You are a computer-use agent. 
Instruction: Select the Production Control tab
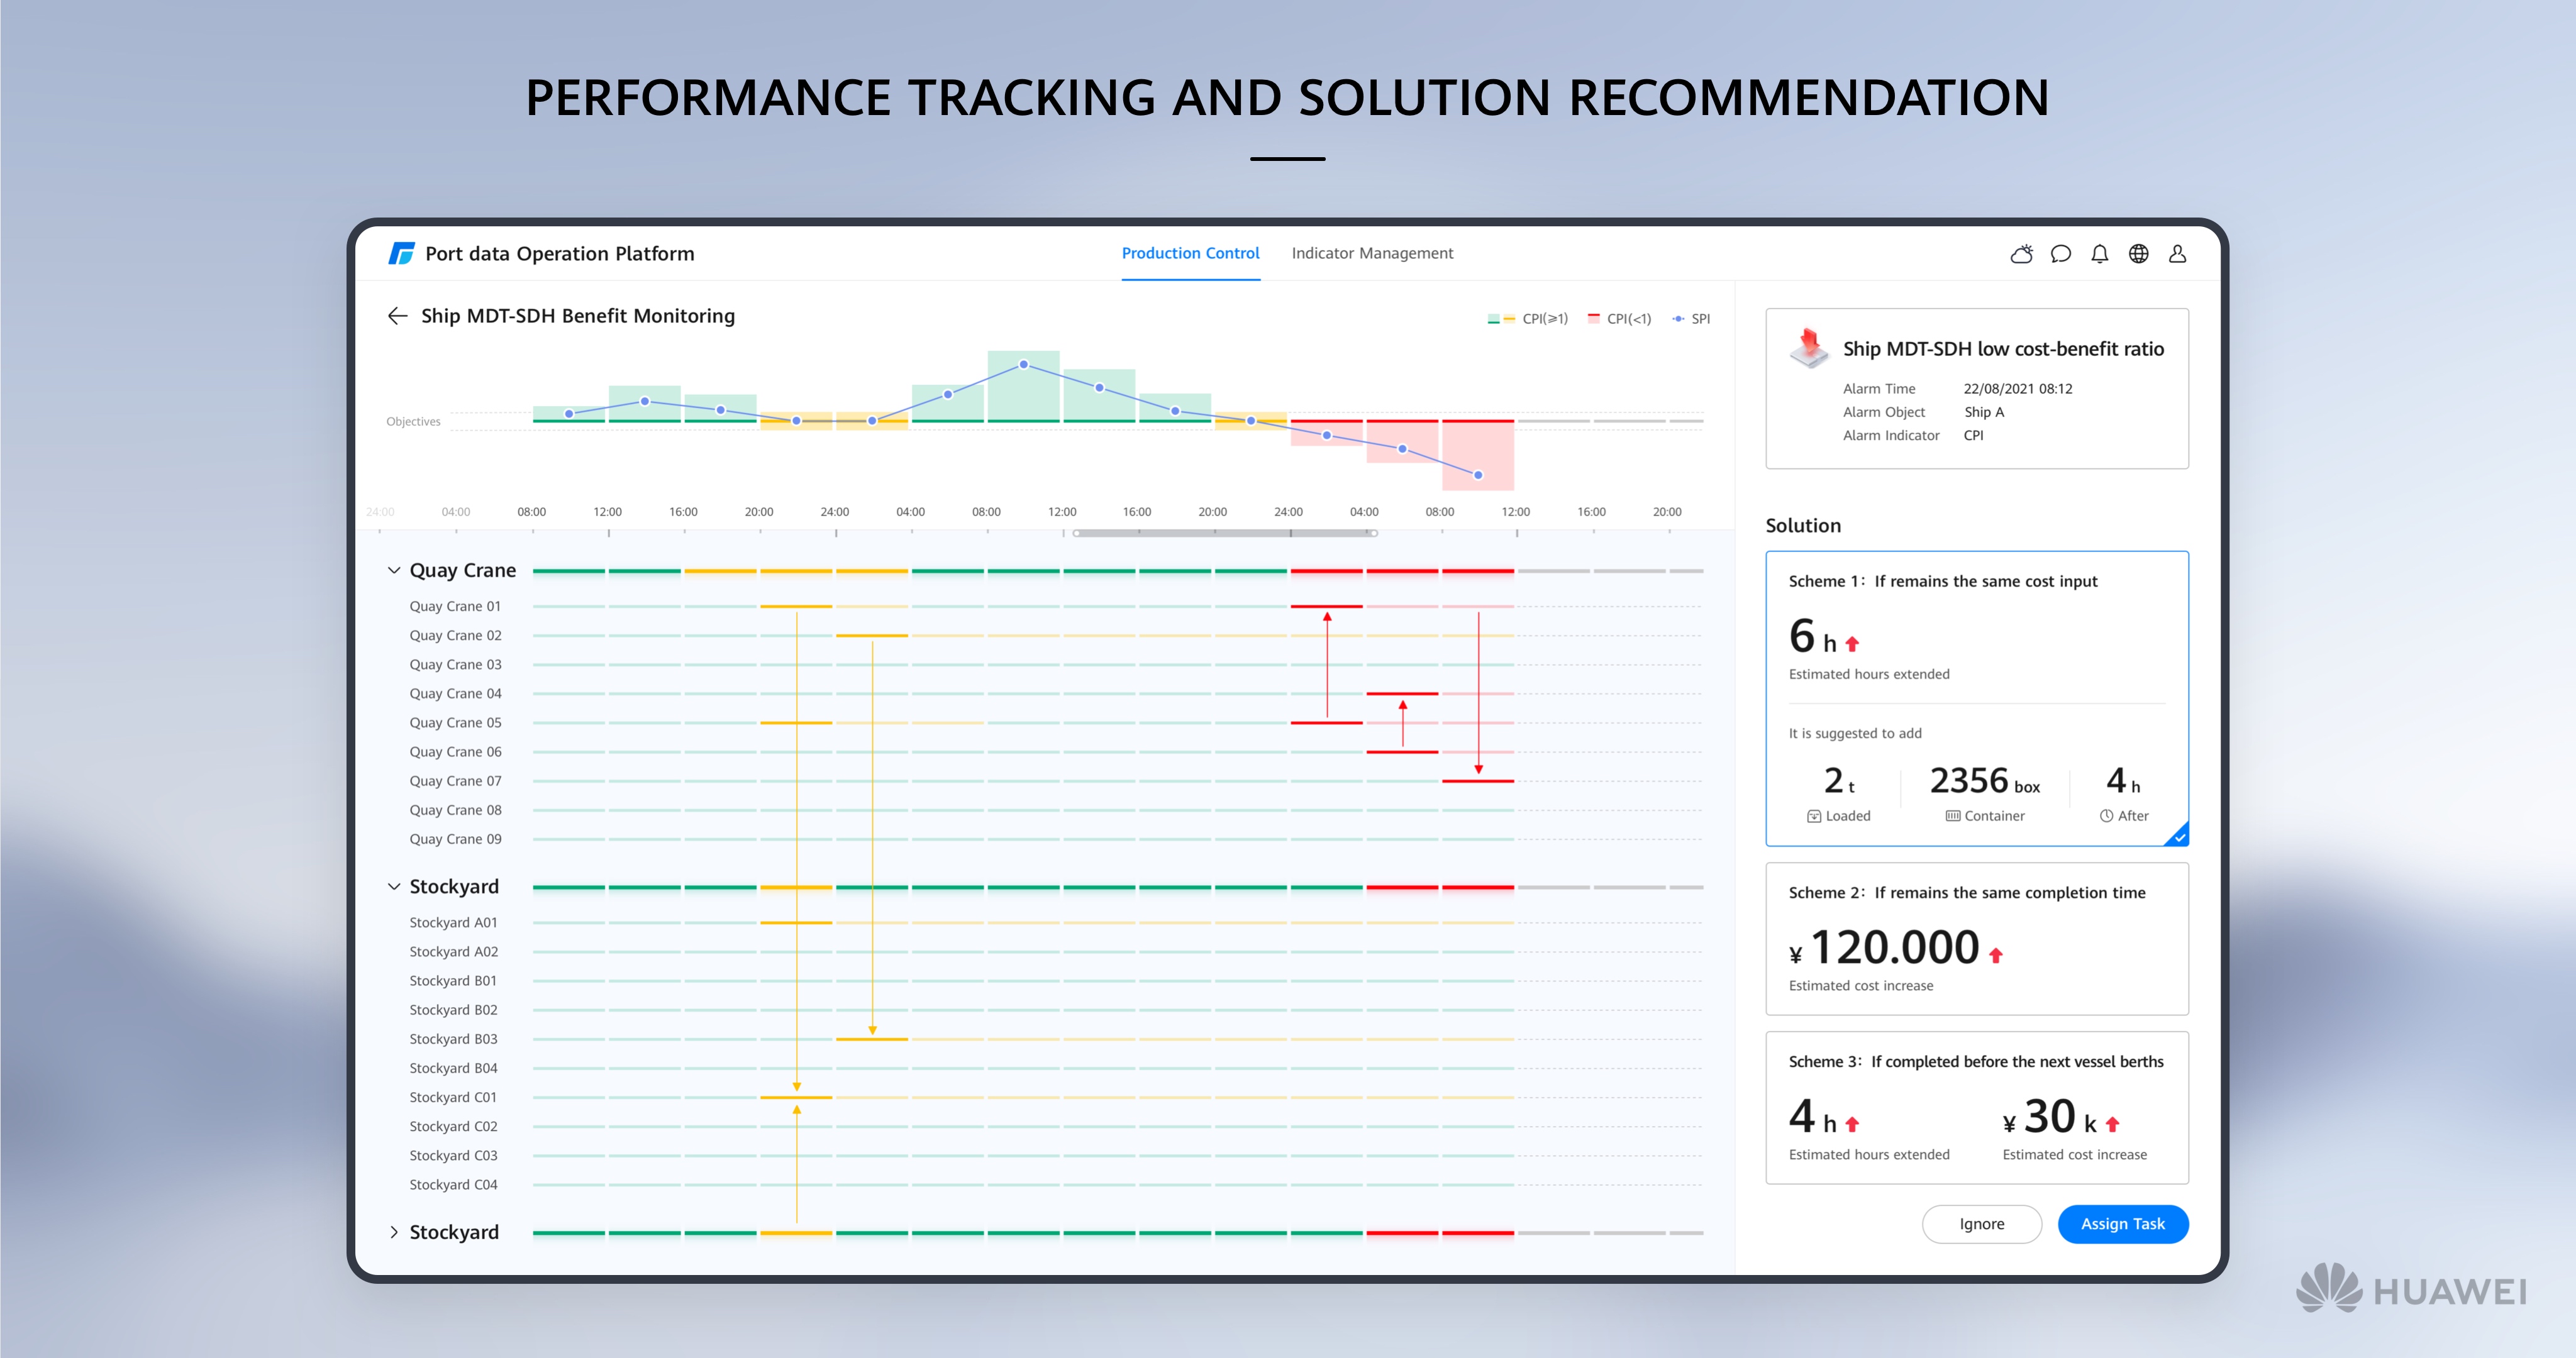pyautogui.click(x=1190, y=254)
